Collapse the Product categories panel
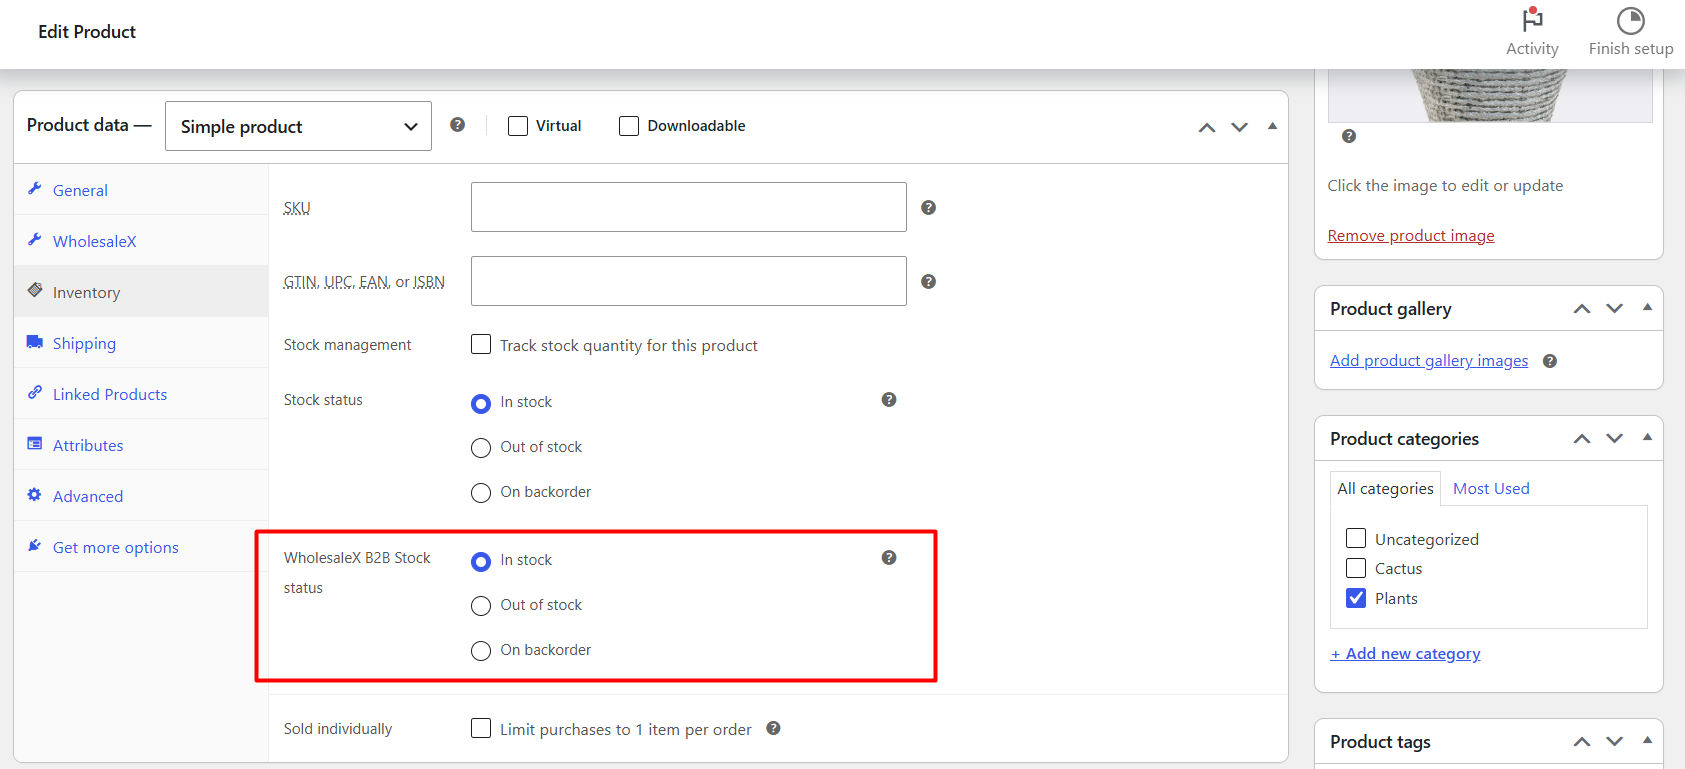This screenshot has width=1685, height=769. coord(1647,438)
